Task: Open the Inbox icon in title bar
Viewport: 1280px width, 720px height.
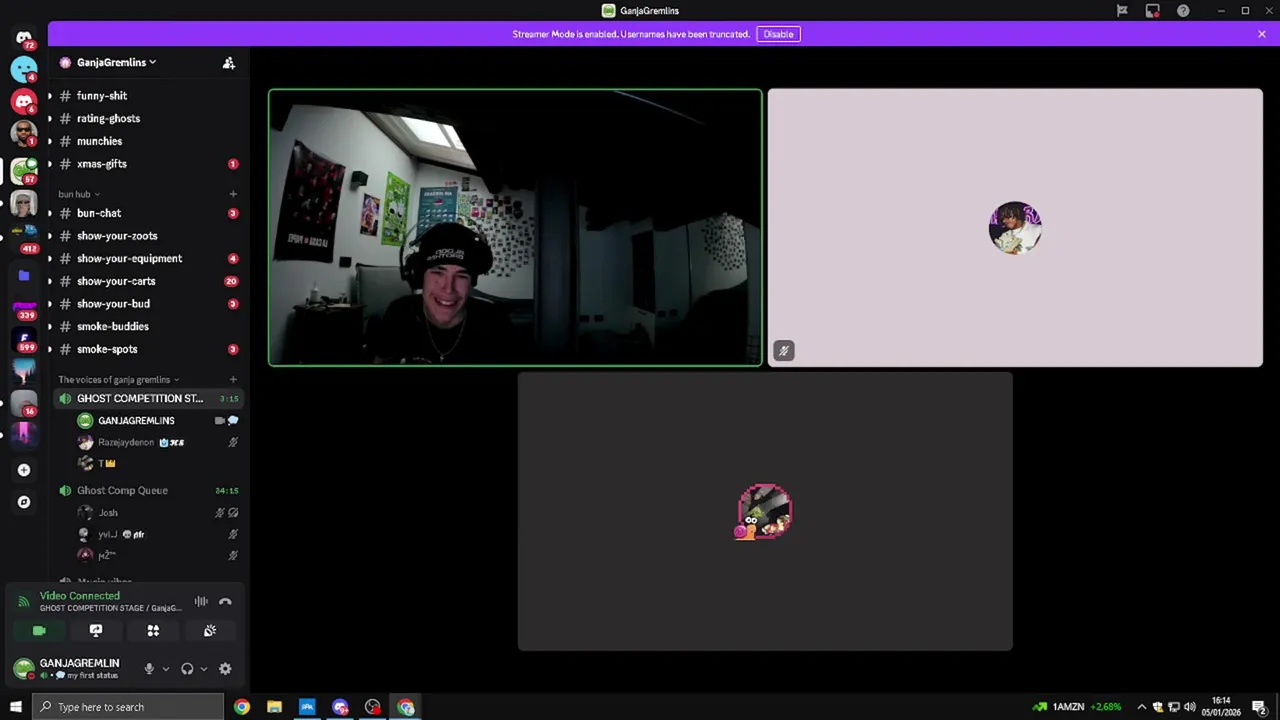Action: click(1153, 11)
